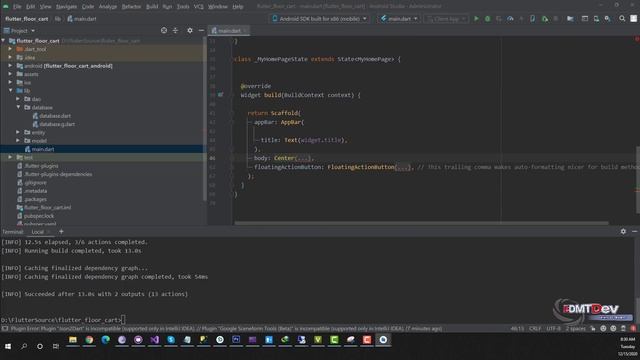Open Edge browser from the taskbar
This screenshot has width=640, height=360.
pos(105,340)
